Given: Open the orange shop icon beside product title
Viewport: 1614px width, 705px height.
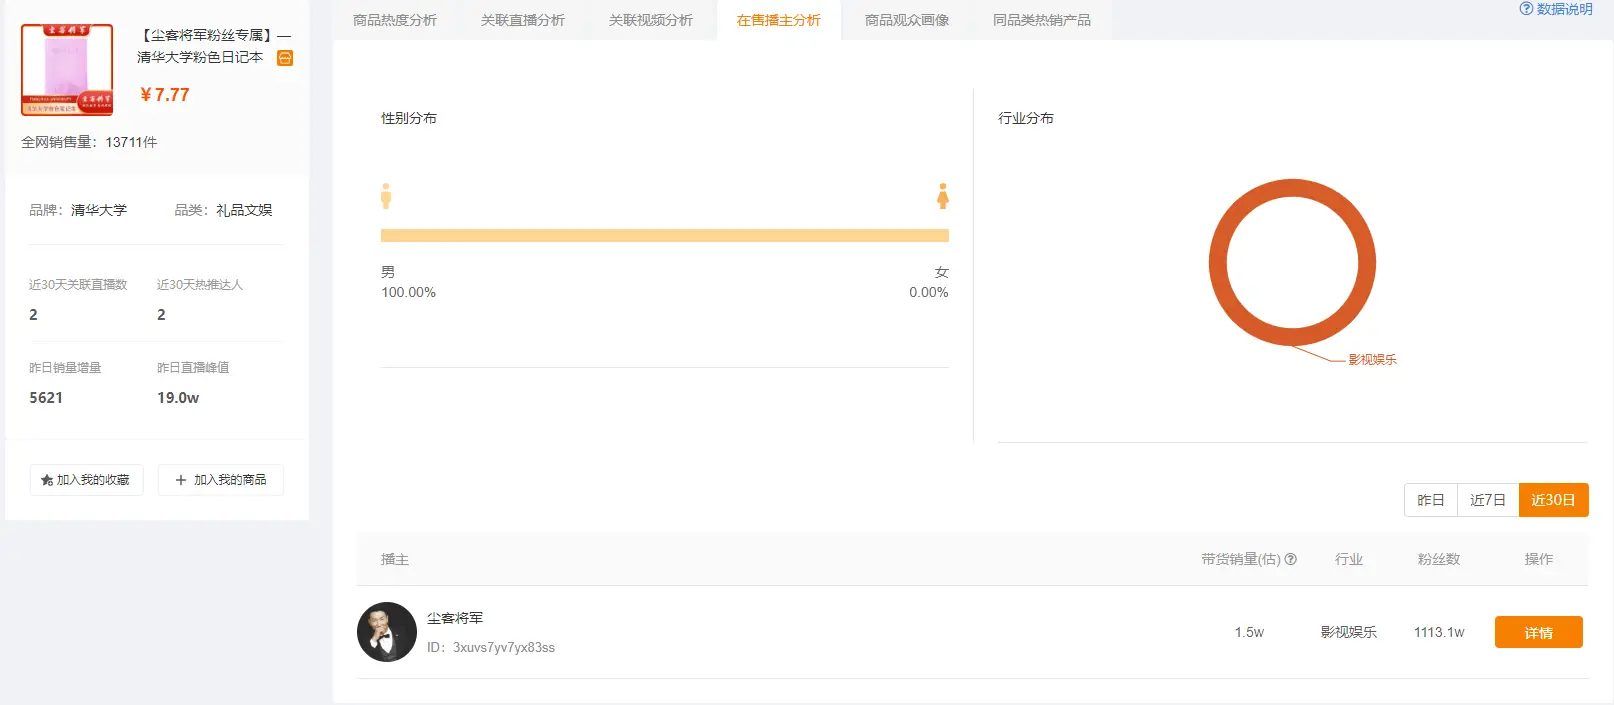Looking at the screenshot, I should (285, 58).
